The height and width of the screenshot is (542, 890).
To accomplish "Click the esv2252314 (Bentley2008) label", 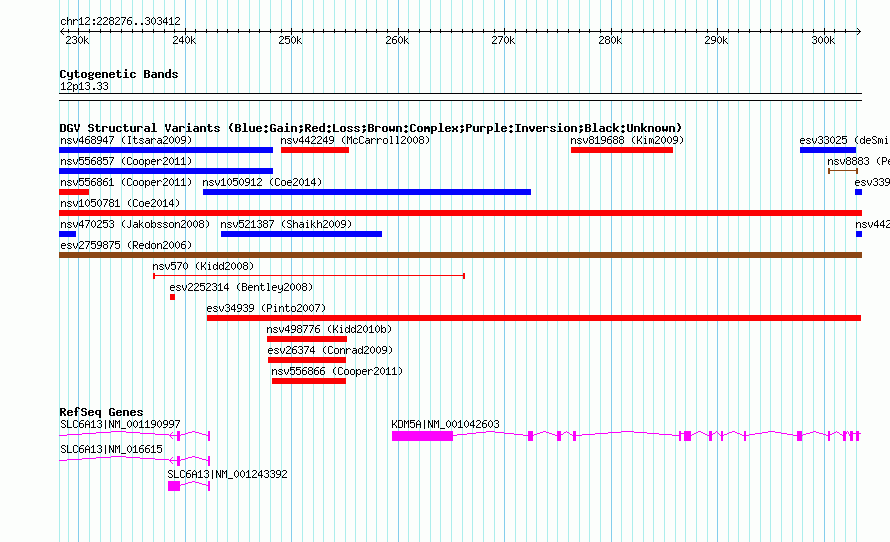I will [241, 287].
